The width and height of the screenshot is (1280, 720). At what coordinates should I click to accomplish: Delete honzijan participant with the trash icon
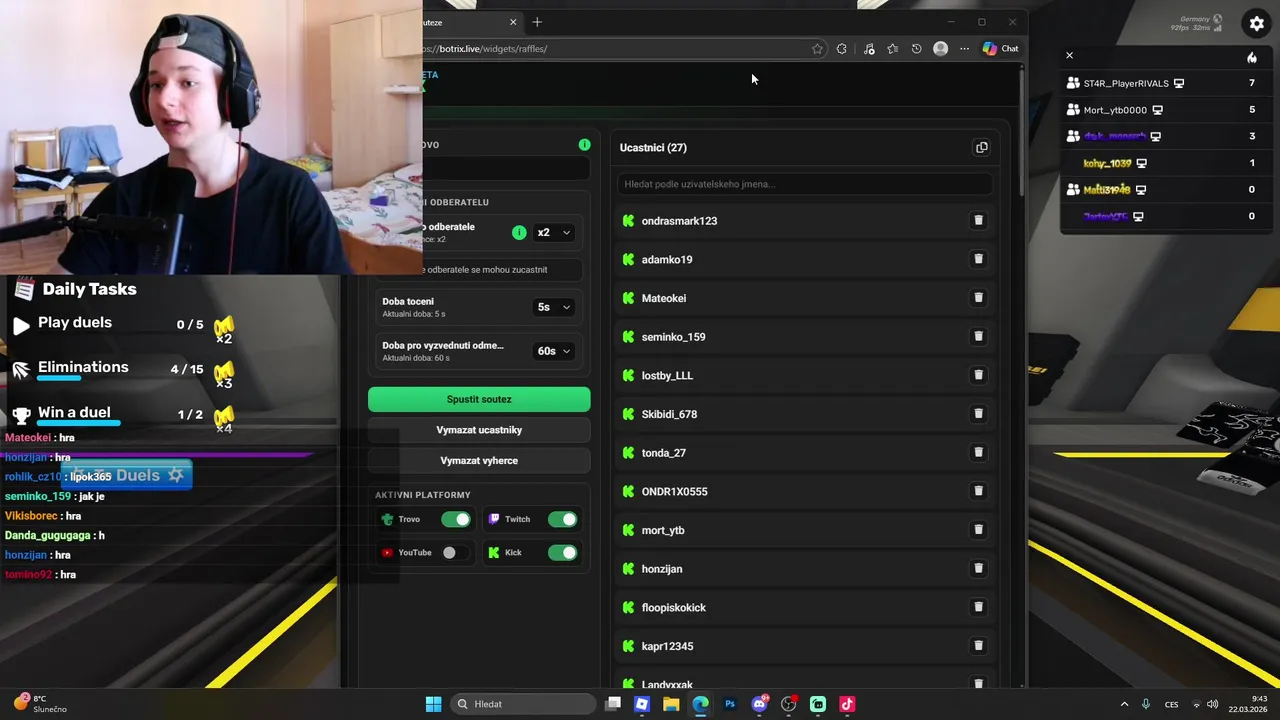(x=979, y=568)
